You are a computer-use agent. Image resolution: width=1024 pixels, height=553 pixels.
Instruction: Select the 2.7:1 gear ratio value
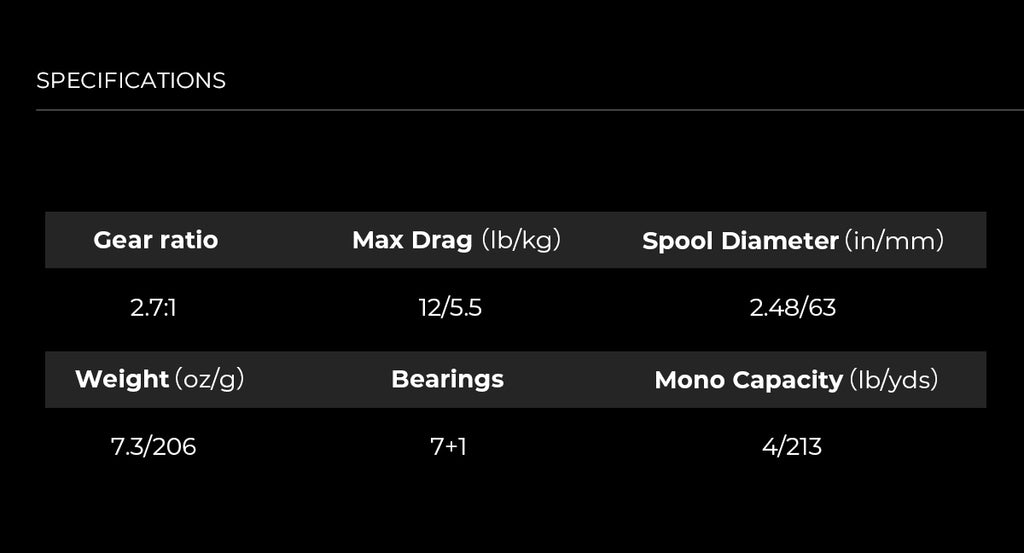pyautogui.click(x=153, y=307)
